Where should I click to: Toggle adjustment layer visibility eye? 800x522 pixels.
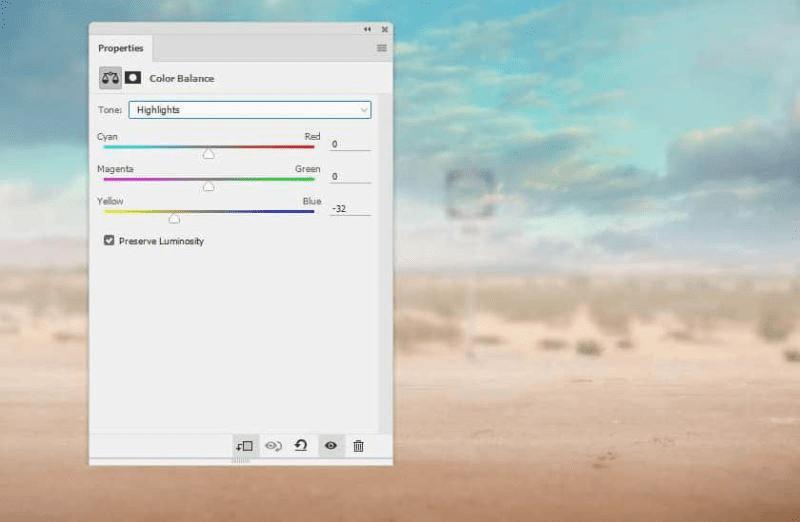click(331, 446)
